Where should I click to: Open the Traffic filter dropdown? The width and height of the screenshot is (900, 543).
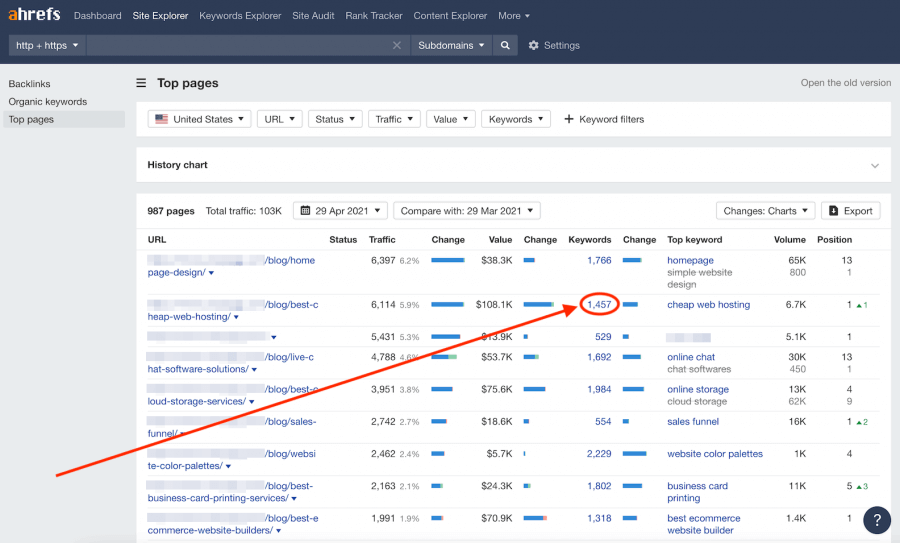tap(394, 119)
